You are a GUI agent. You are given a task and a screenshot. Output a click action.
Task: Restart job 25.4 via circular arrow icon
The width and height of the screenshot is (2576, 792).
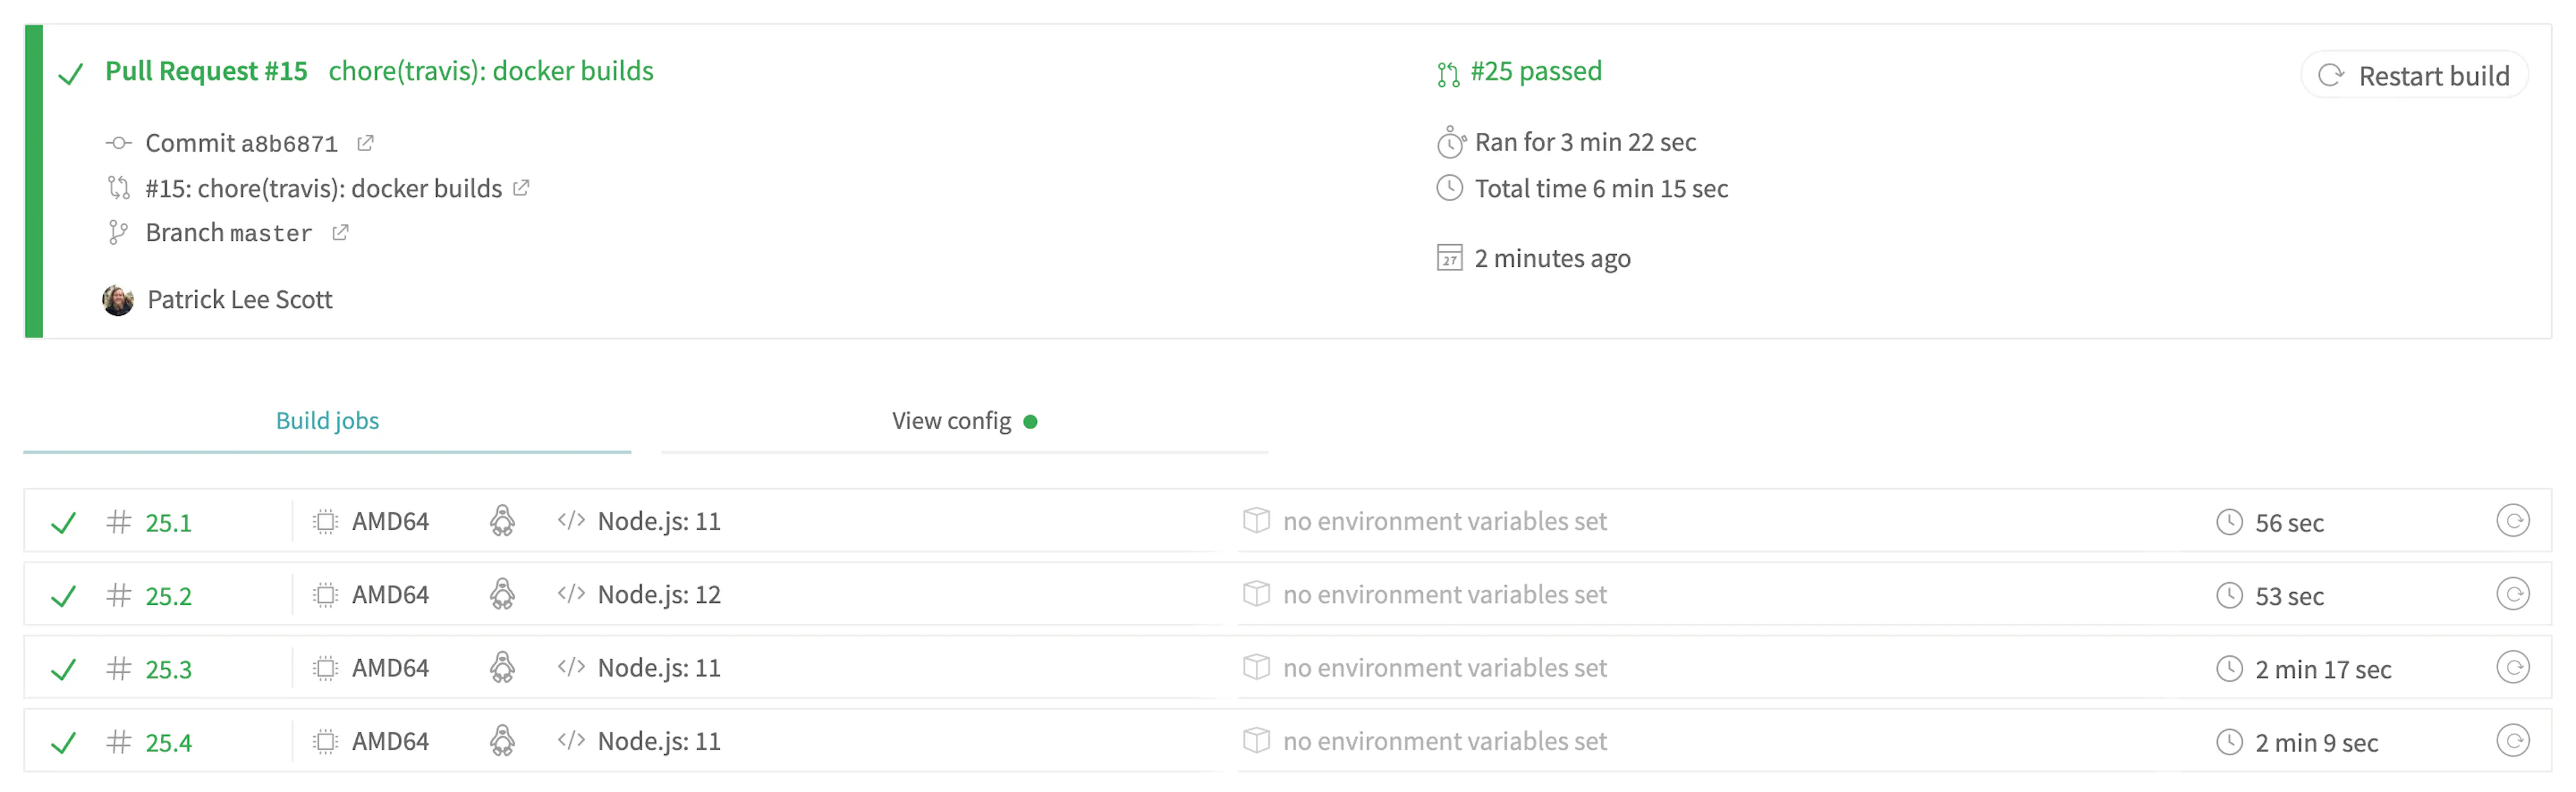tap(2512, 741)
